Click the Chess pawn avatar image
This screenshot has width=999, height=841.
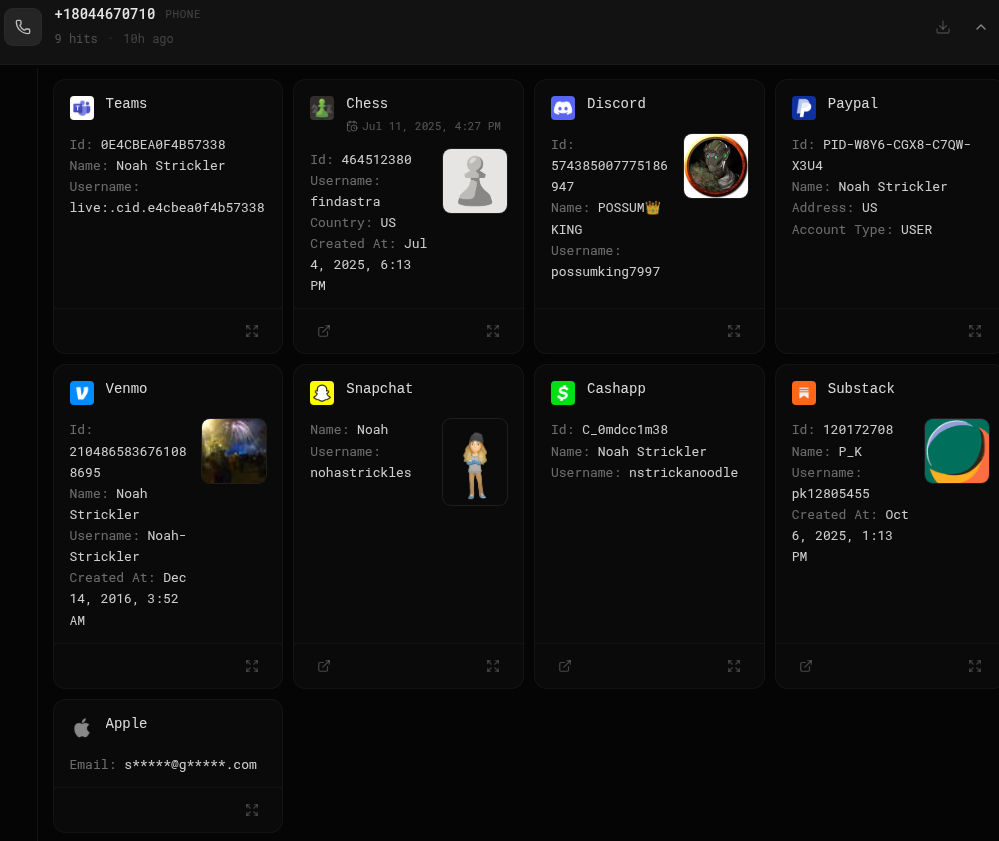tap(475, 181)
